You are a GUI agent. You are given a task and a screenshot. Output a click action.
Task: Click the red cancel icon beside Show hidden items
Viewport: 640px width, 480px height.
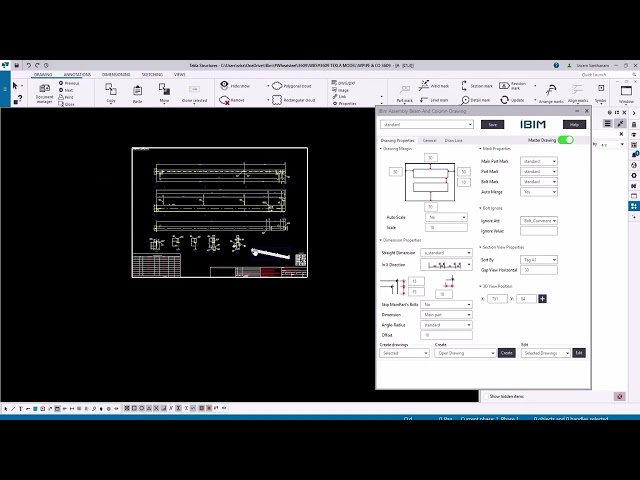tap(620, 396)
